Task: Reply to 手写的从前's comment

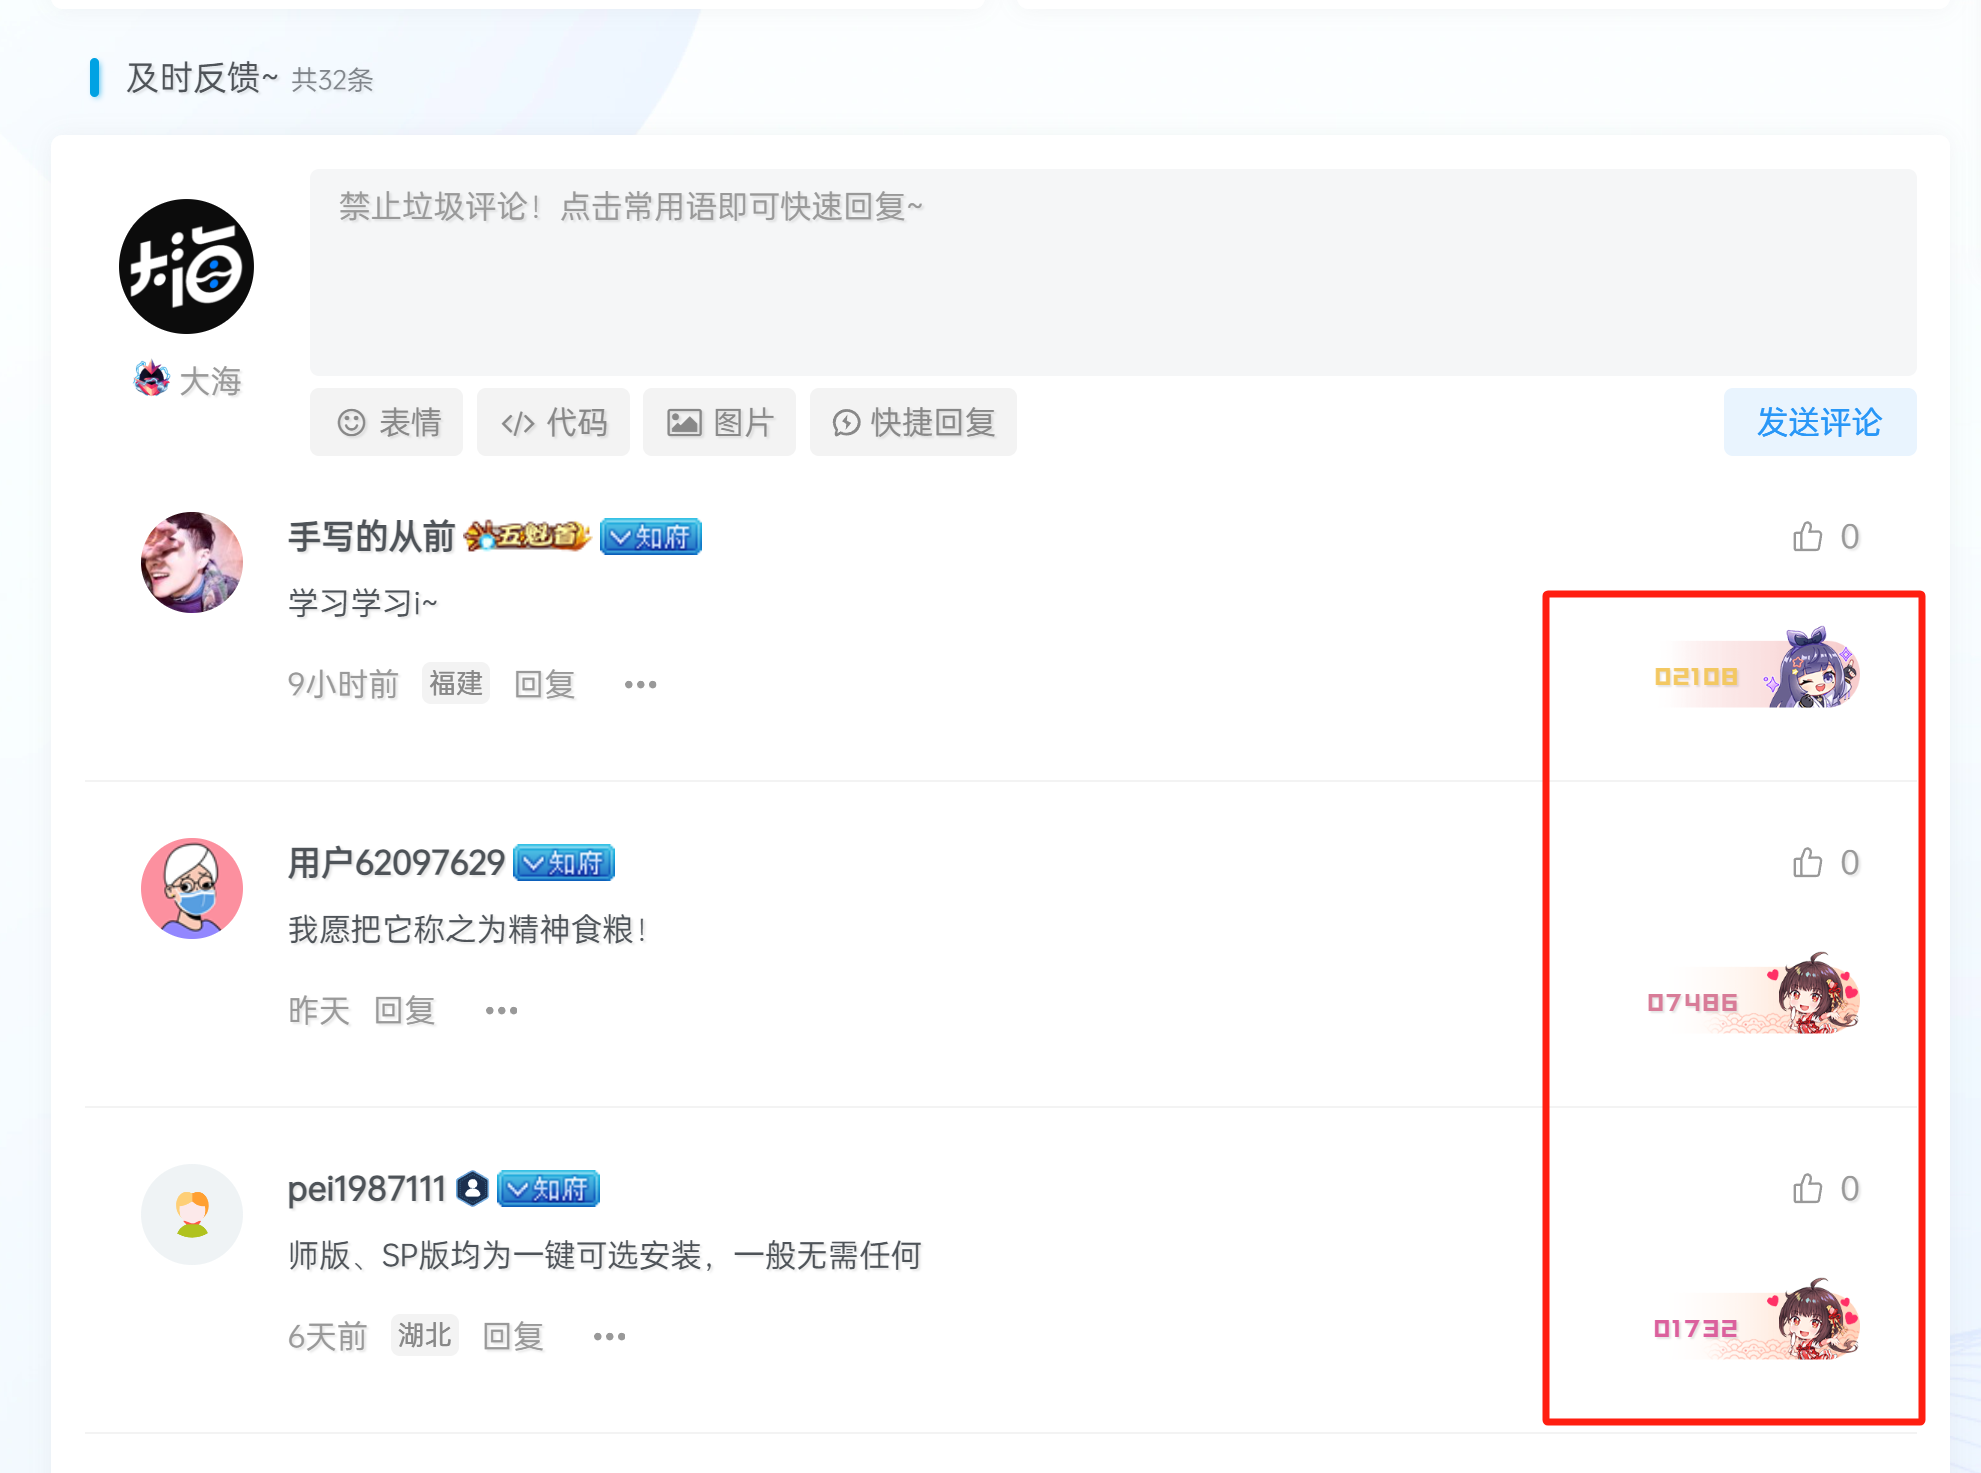Action: click(543, 683)
